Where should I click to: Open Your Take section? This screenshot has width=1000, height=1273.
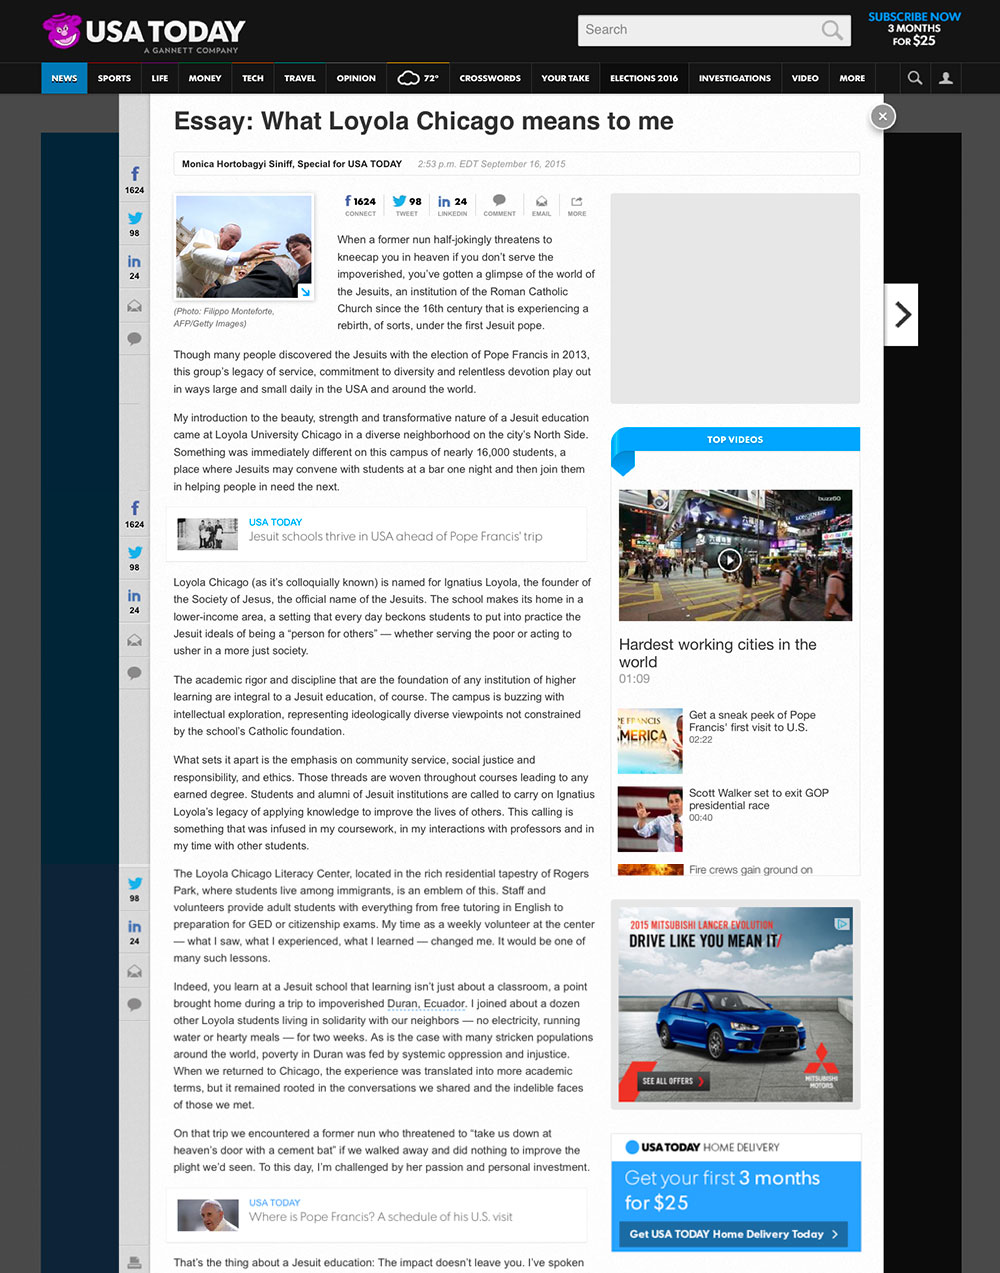[565, 78]
